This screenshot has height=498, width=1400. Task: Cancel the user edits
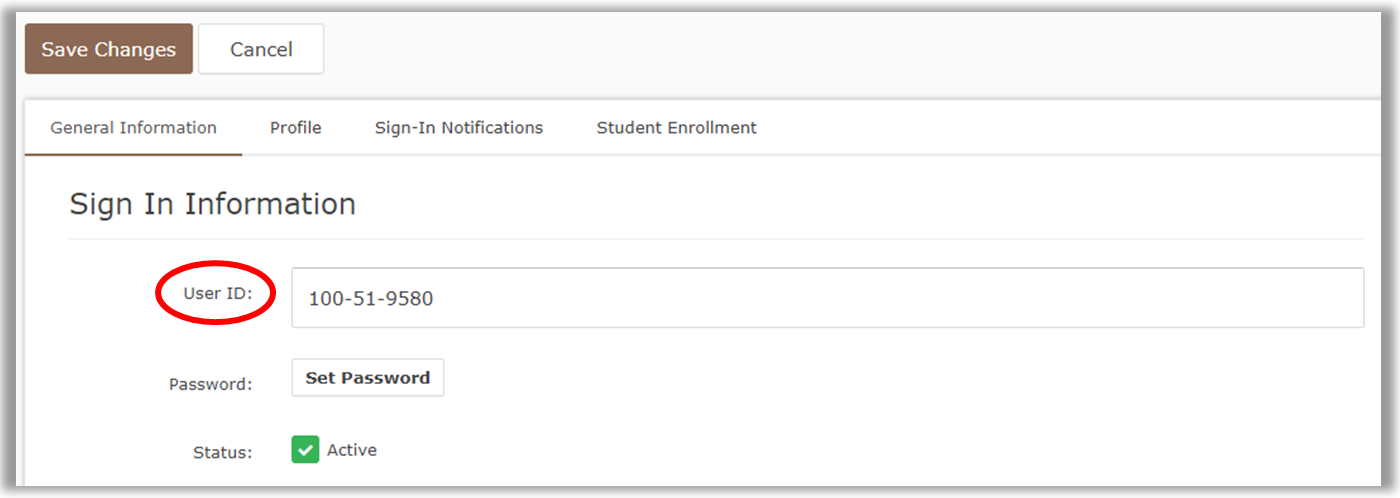pyautogui.click(x=261, y=50)
